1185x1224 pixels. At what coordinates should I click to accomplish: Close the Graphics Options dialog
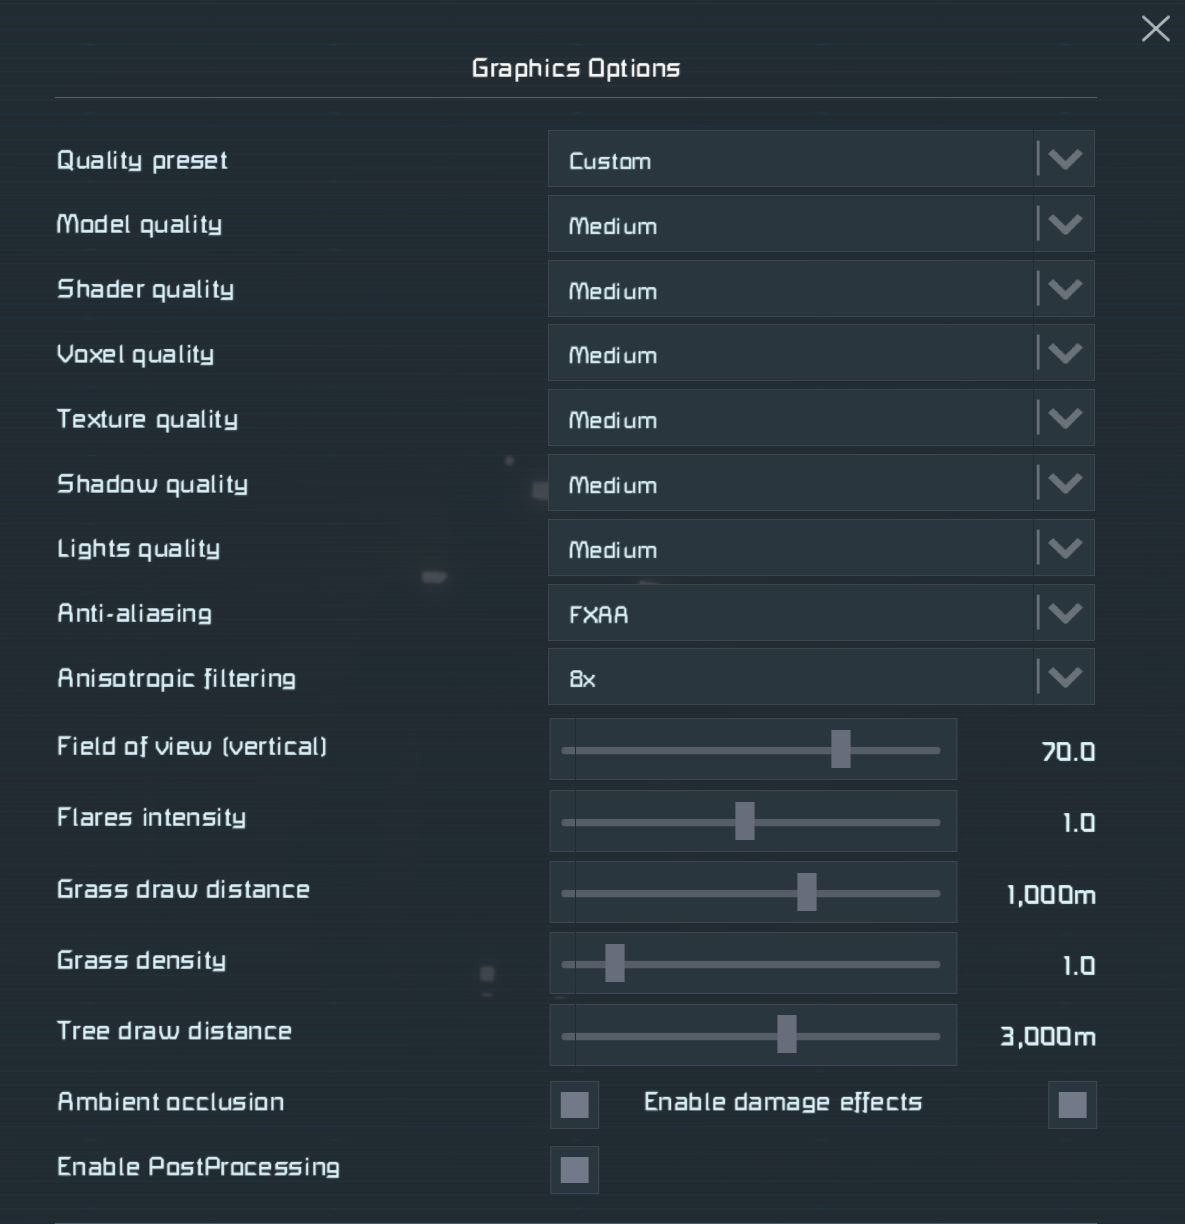coord(1155,29)
